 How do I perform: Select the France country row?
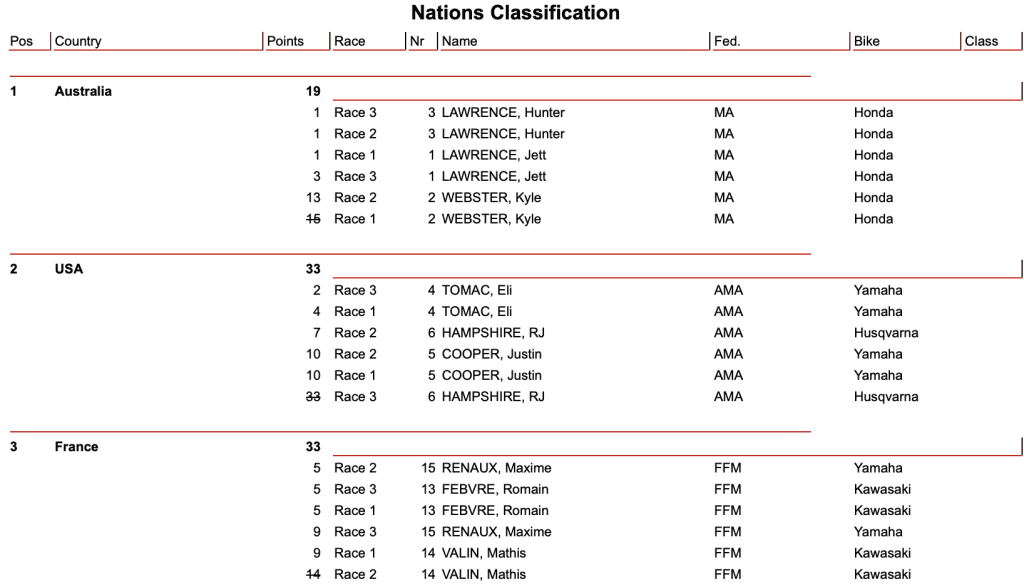pos(76,446)
